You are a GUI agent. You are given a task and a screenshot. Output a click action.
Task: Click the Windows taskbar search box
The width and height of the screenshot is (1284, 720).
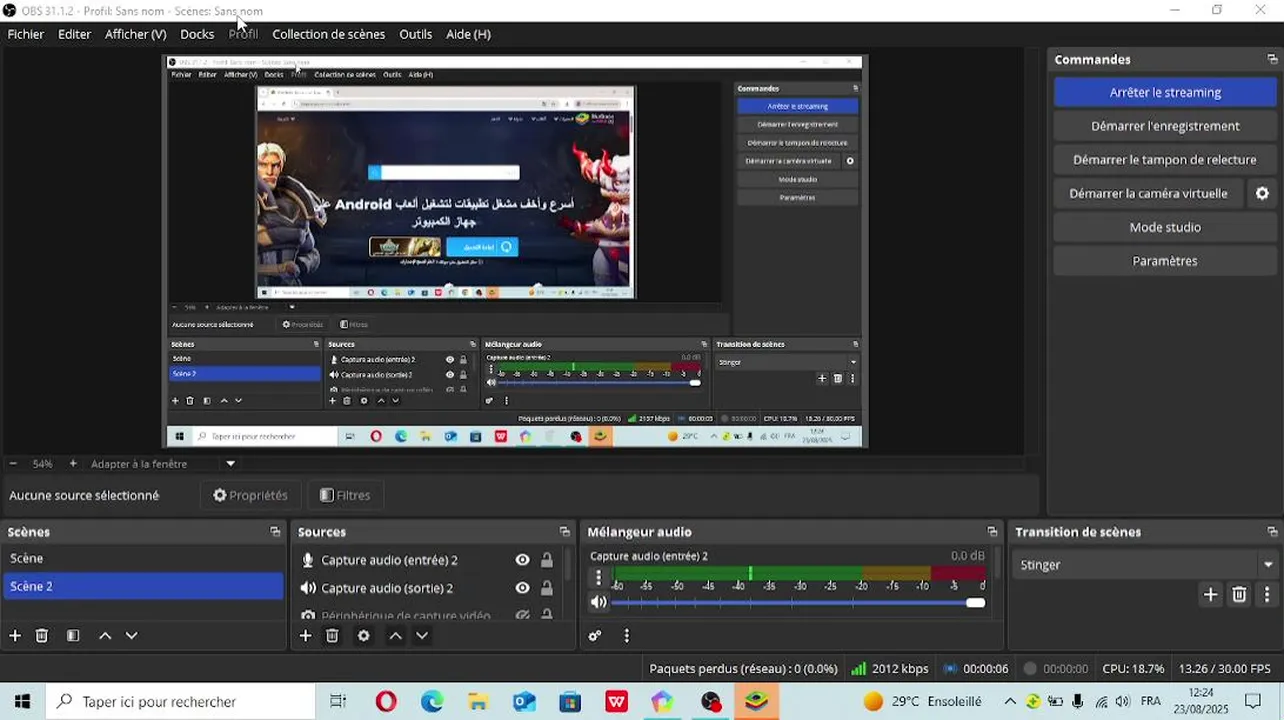click(x=181, y=702)
